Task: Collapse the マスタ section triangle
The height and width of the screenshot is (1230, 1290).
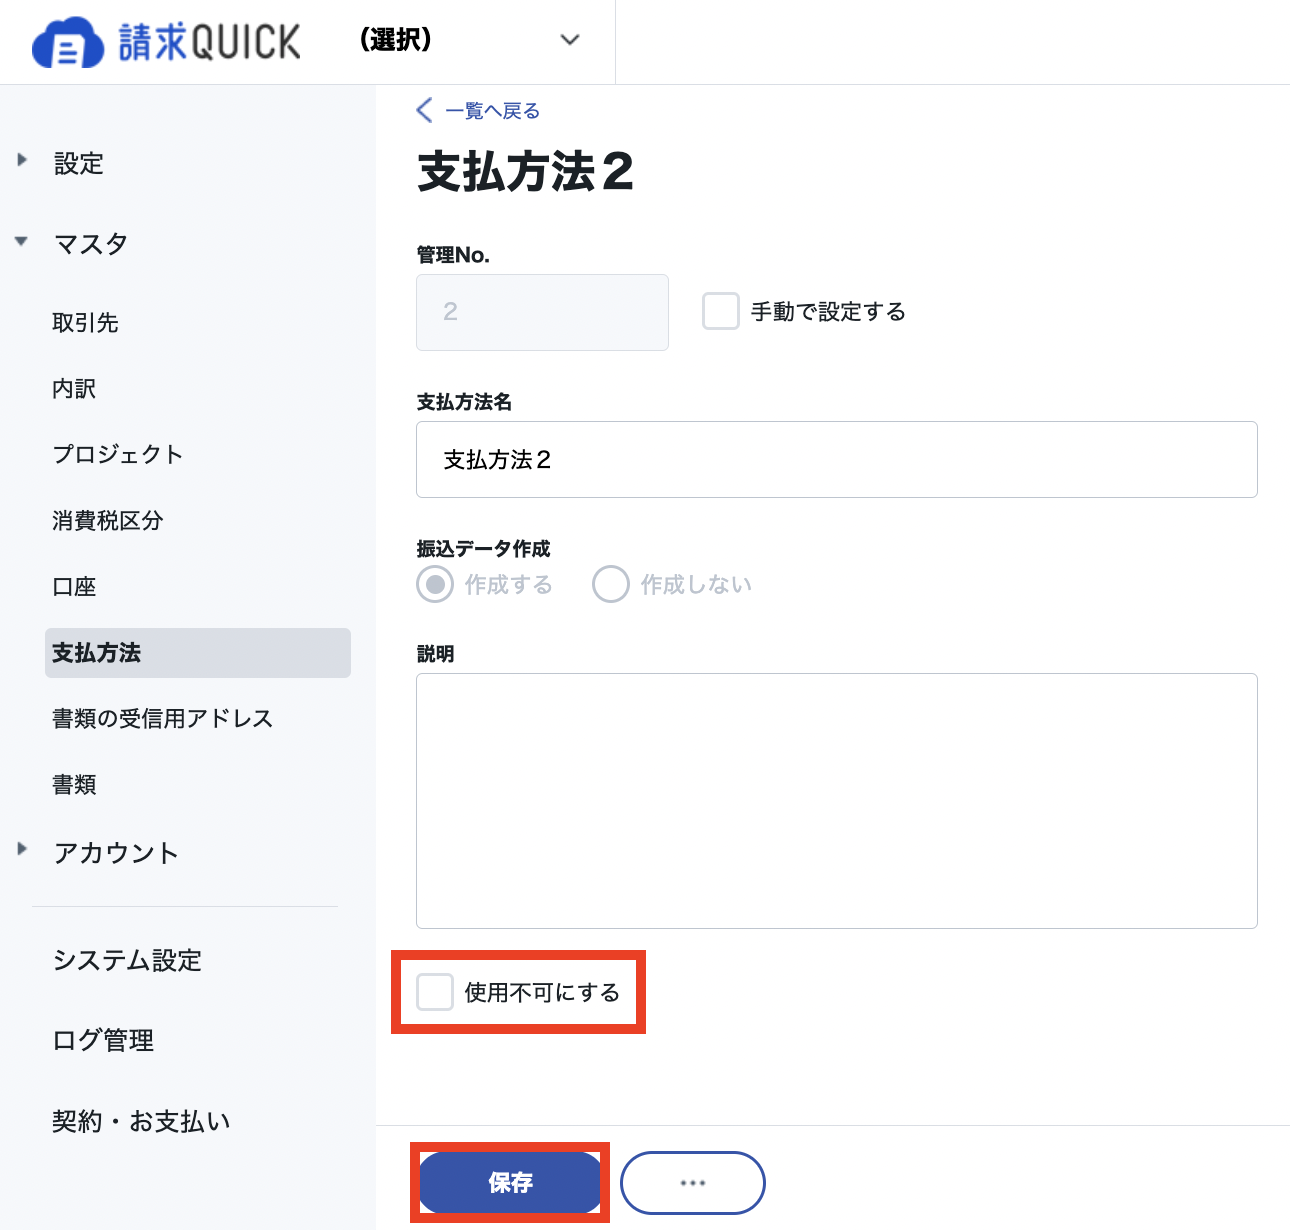Action: point(22,241)
